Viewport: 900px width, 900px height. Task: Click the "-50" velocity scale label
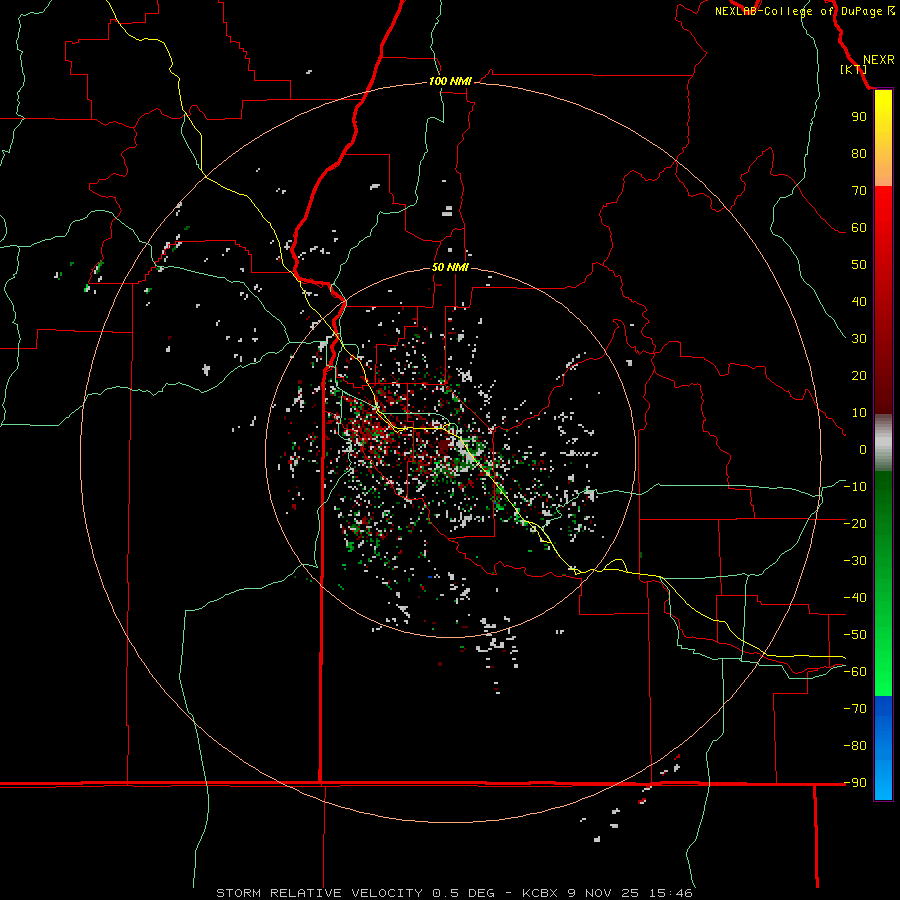(855, 635)
